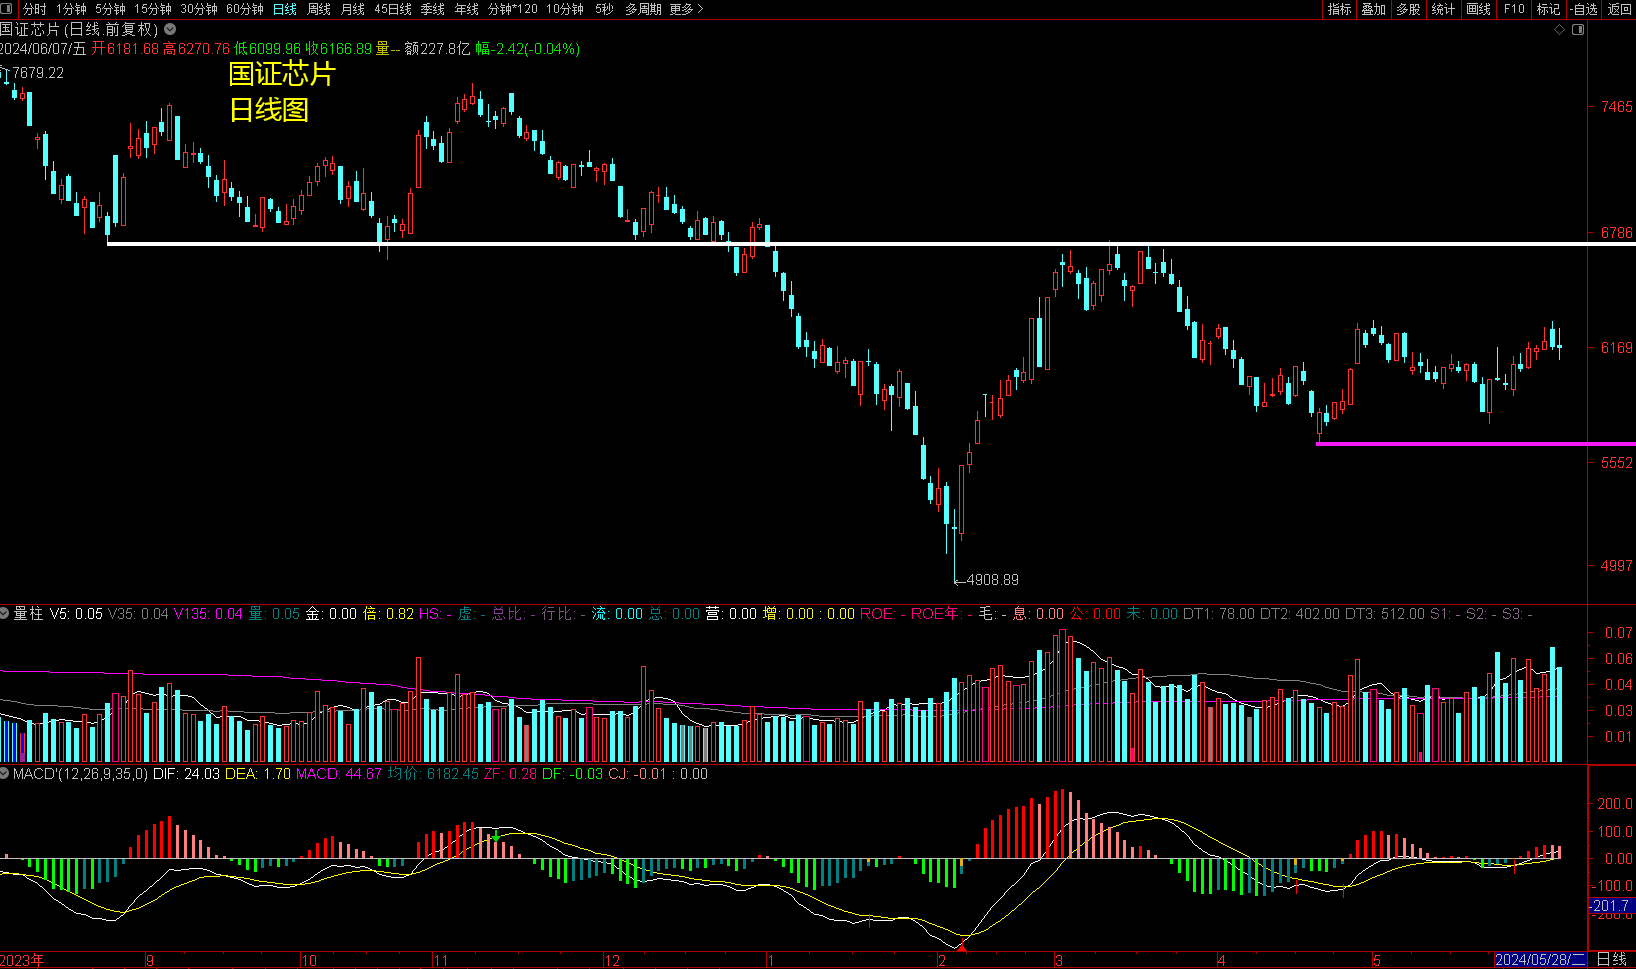Click the diamond marker icon
The image size is (1636, 969).
1559,30
